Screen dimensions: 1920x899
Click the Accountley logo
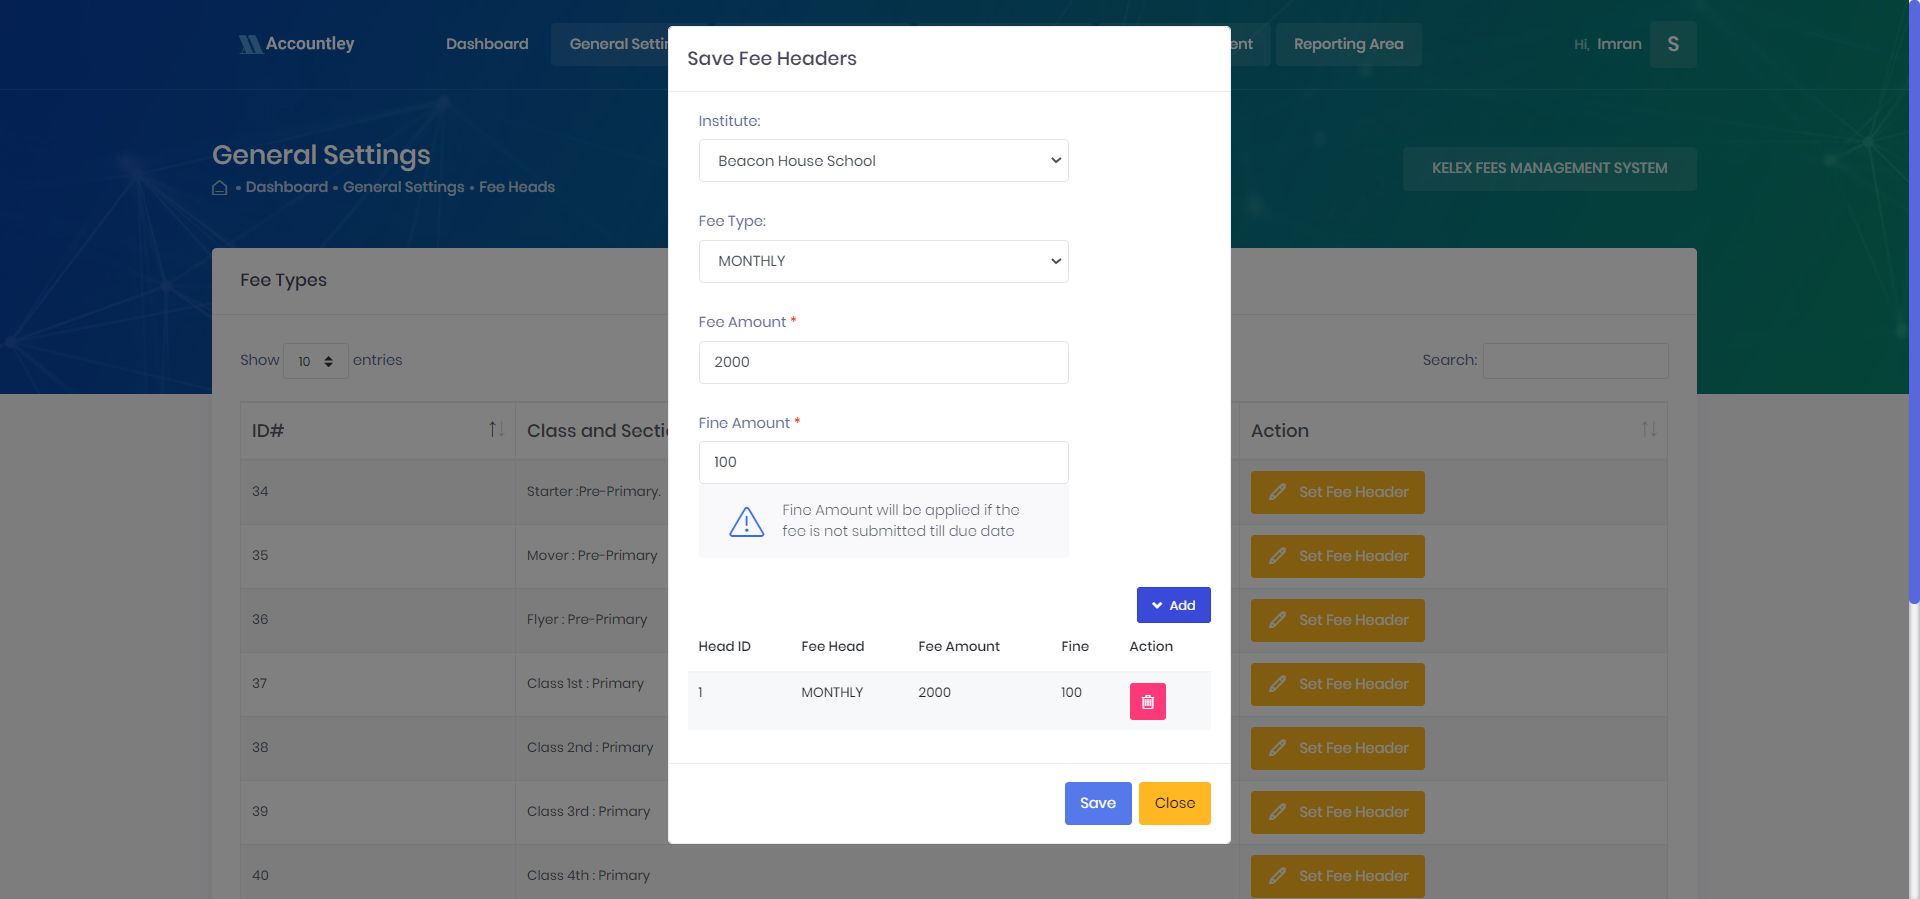point(296,44)
